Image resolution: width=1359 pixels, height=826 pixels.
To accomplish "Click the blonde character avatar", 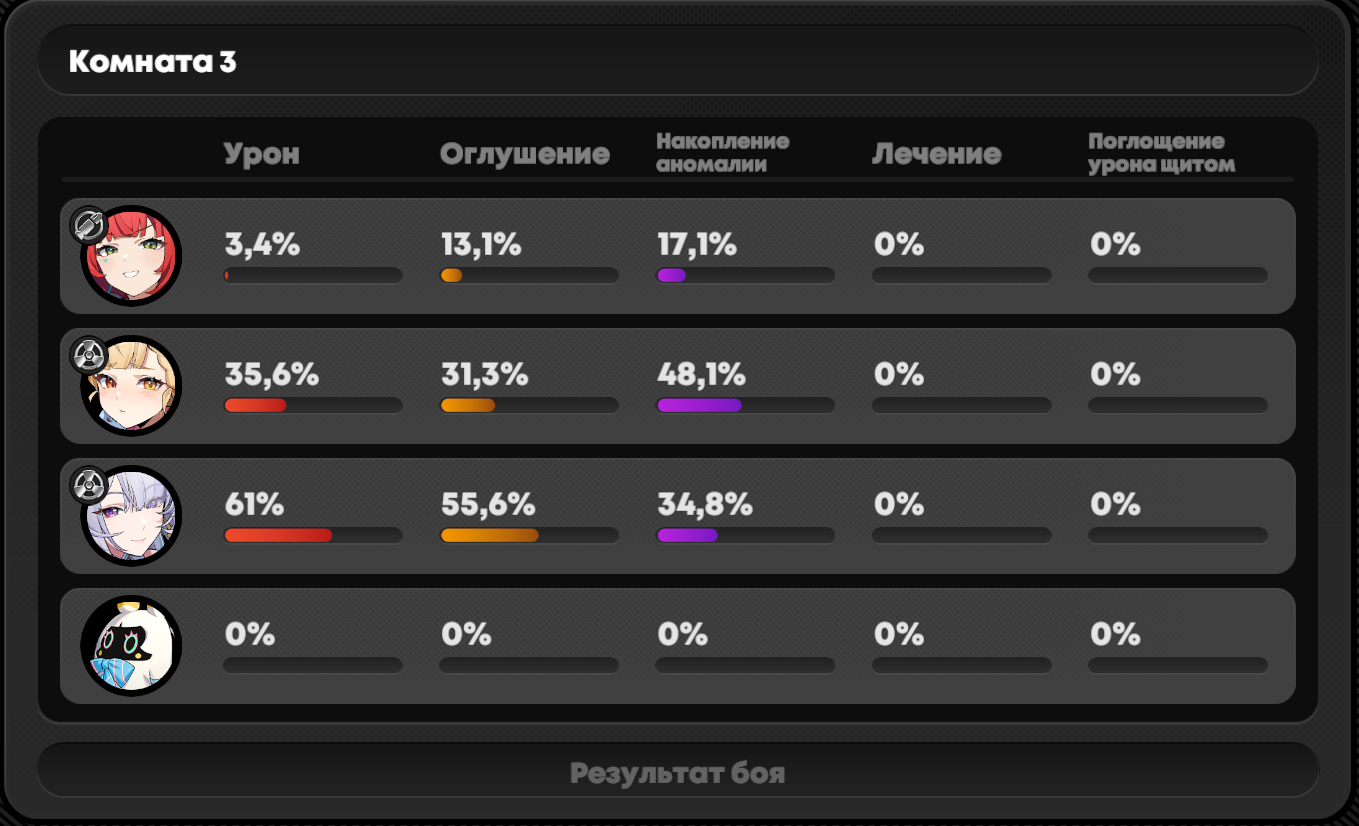I will 131,386.
